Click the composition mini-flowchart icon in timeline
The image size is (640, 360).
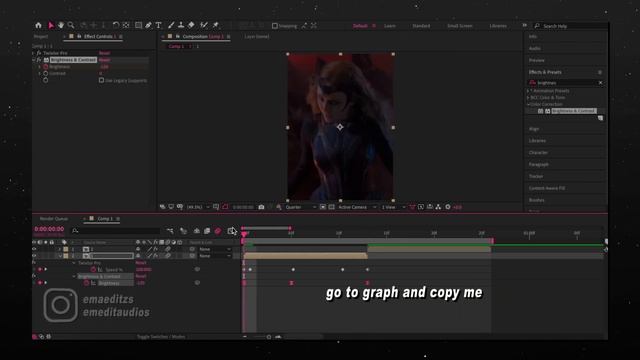[170, 231]
